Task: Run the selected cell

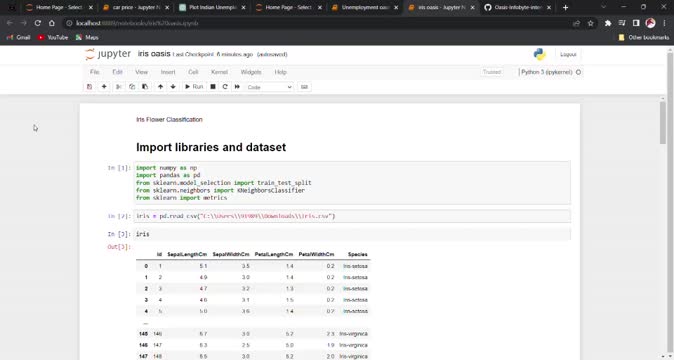Action: click(194, 87)
